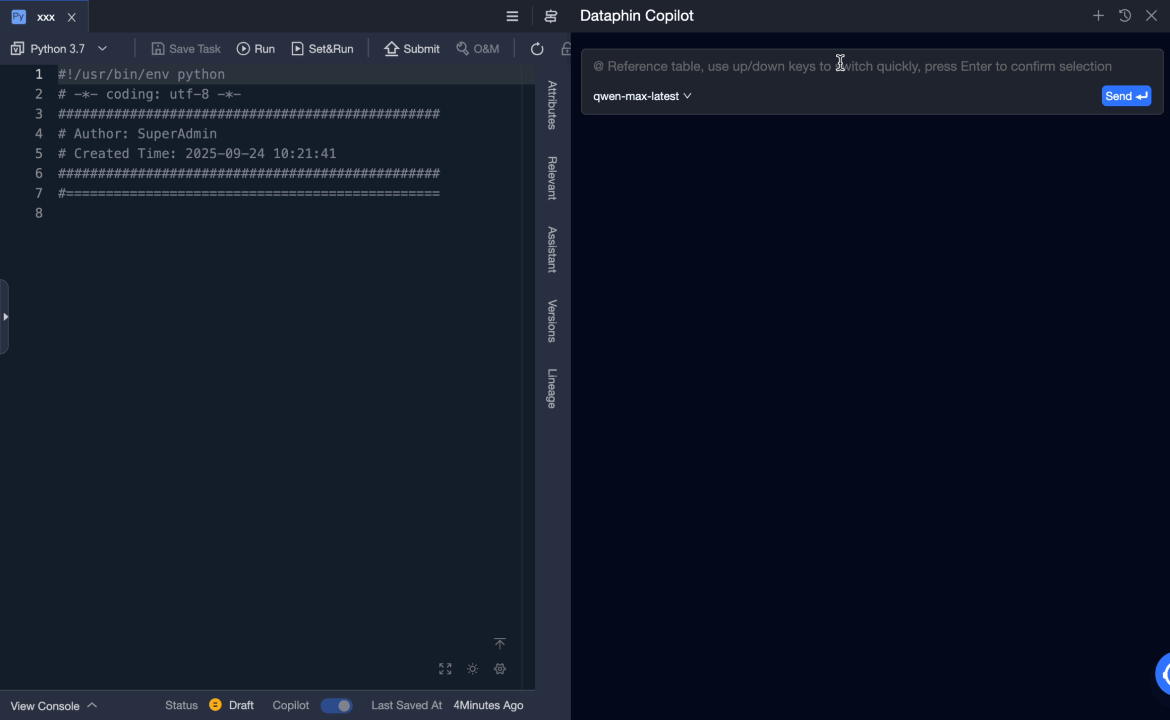This screenshot has width=1170, height=720.
Task: Toggle the editor light/dark theme icon
Action: pos(472,669)
